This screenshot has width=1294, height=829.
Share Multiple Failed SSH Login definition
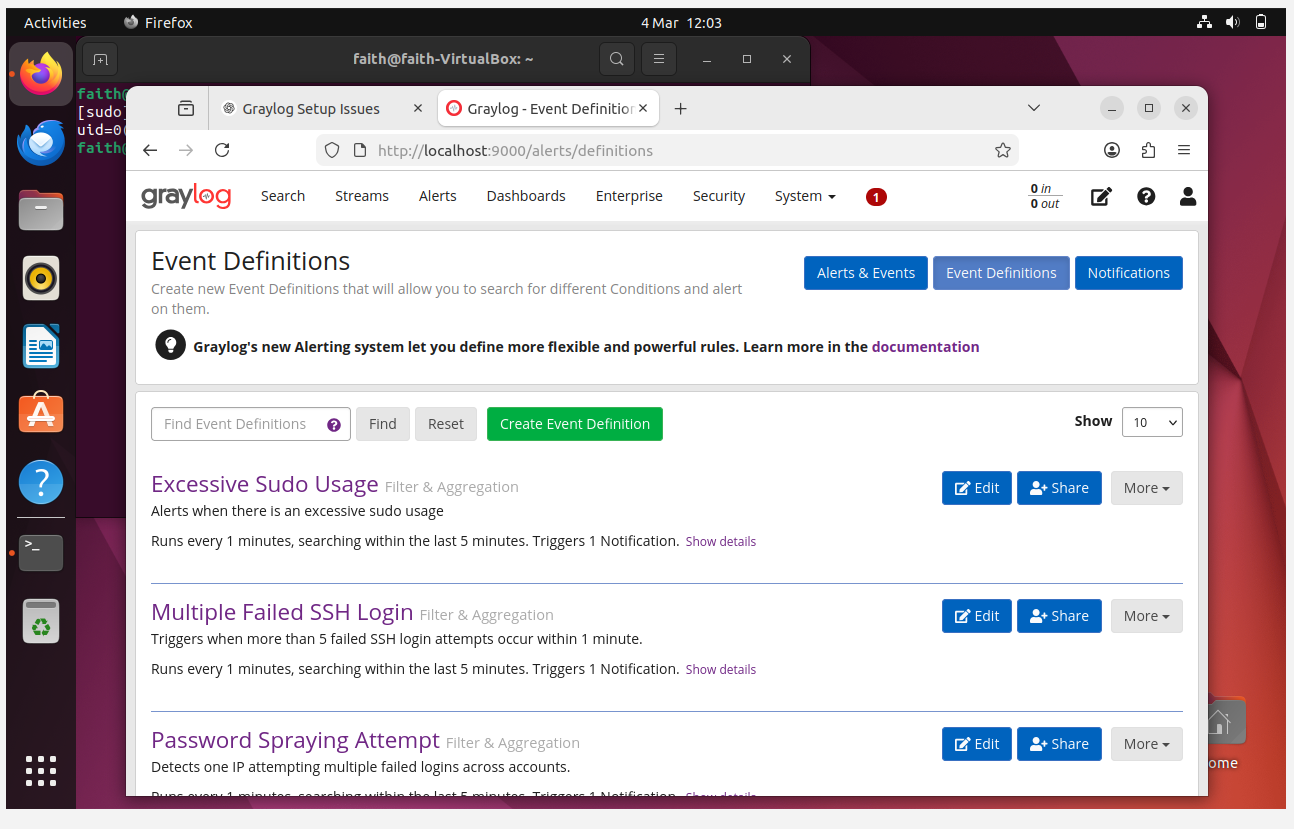pos(1059,616)
